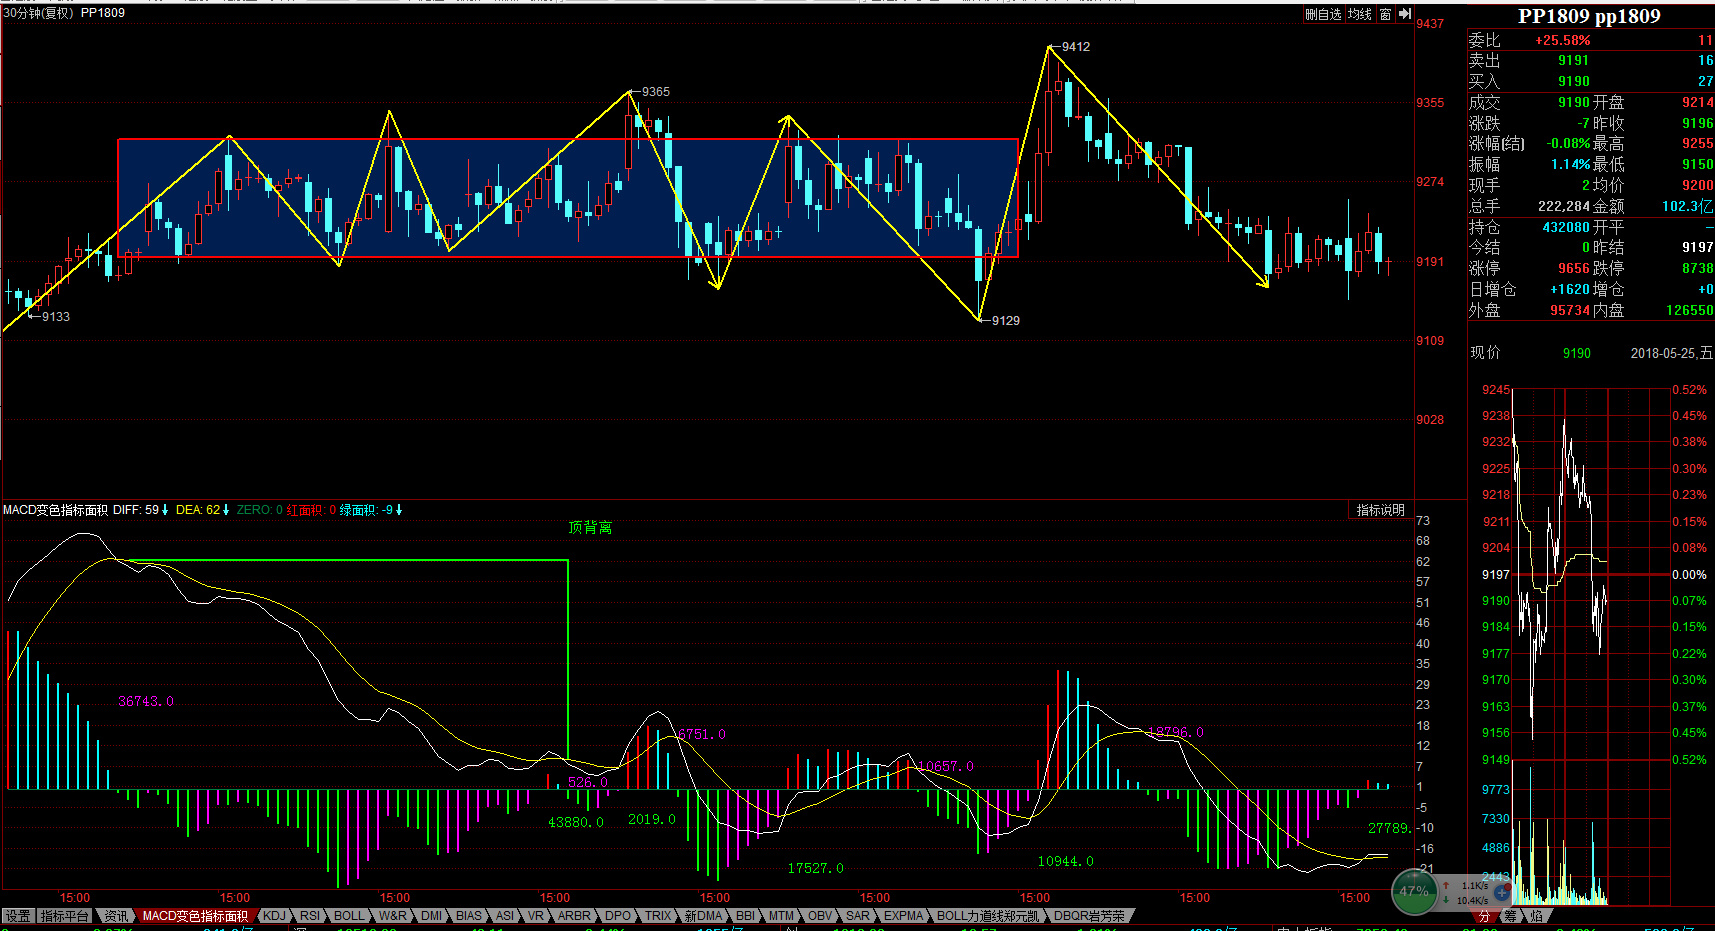Switch to the ARBR indicator tab
1715x931 pixels.
[574, 916]
